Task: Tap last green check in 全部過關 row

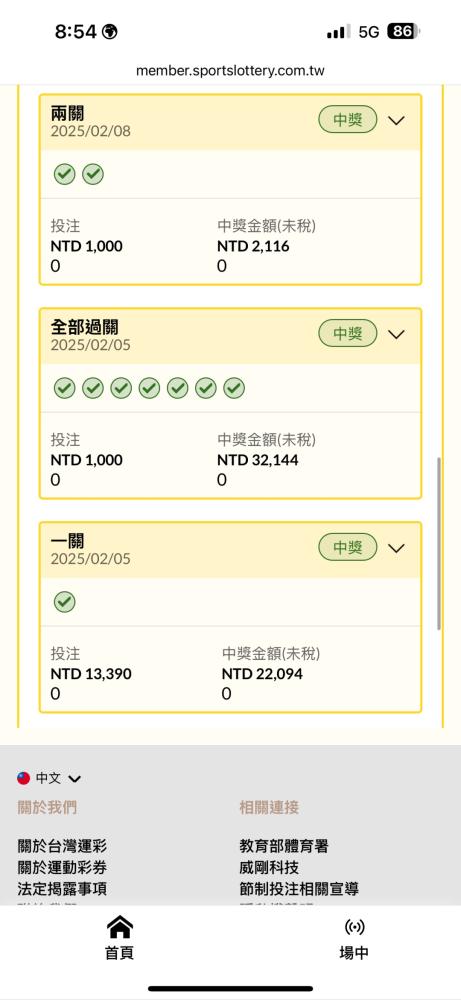Action: coord(234,388)
